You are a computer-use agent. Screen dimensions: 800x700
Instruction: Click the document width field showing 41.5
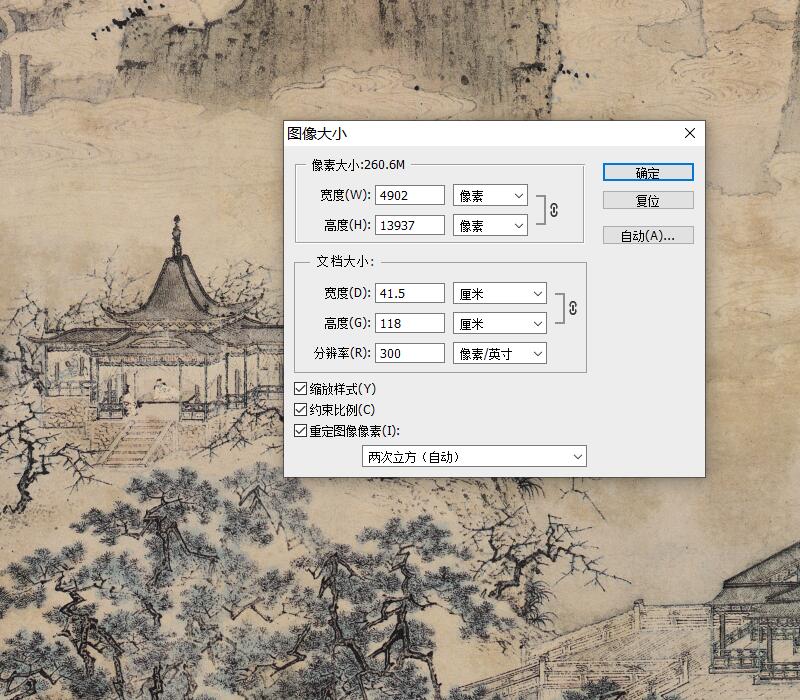pyautogui.click(x=410, y=293)
